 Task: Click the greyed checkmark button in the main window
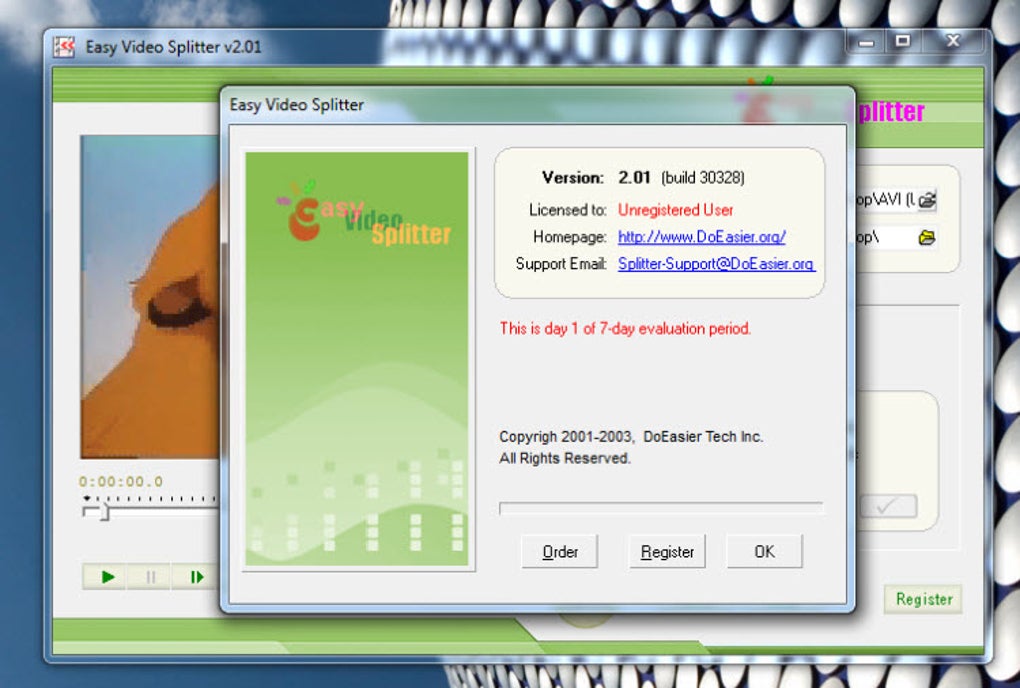888,506
